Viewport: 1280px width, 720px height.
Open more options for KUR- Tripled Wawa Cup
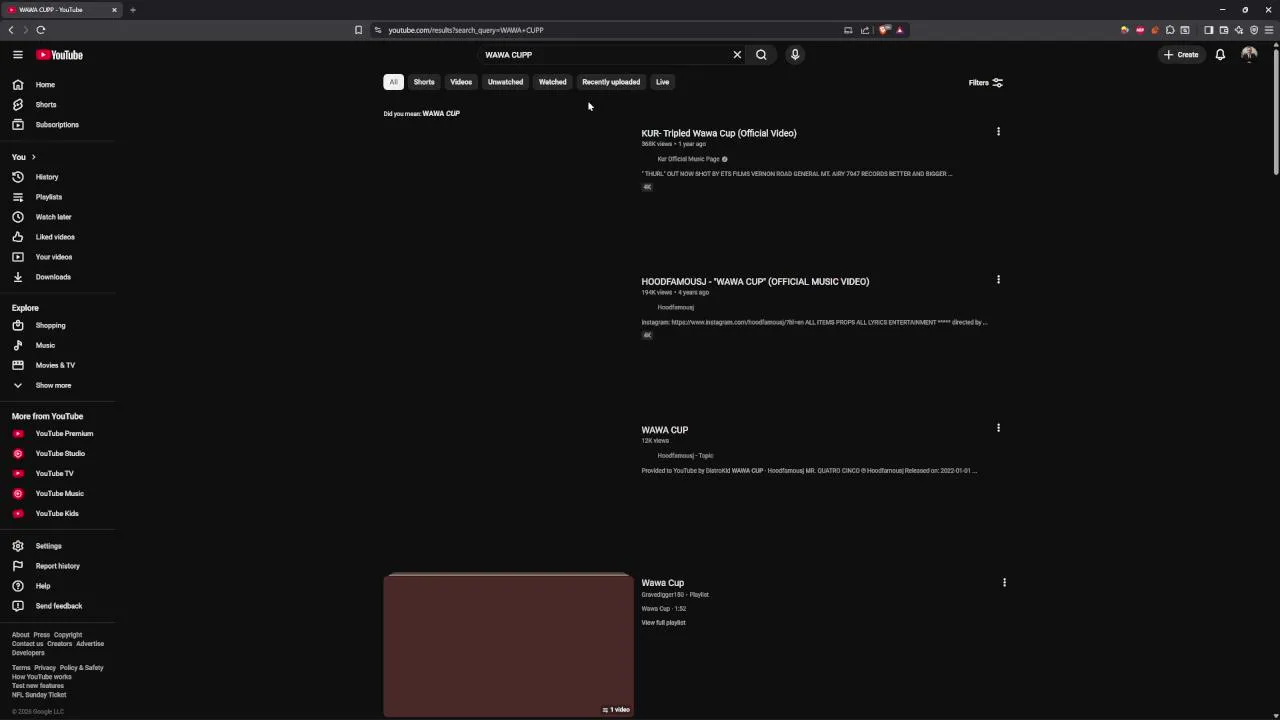pyautogui.click(x=998, y=132)
